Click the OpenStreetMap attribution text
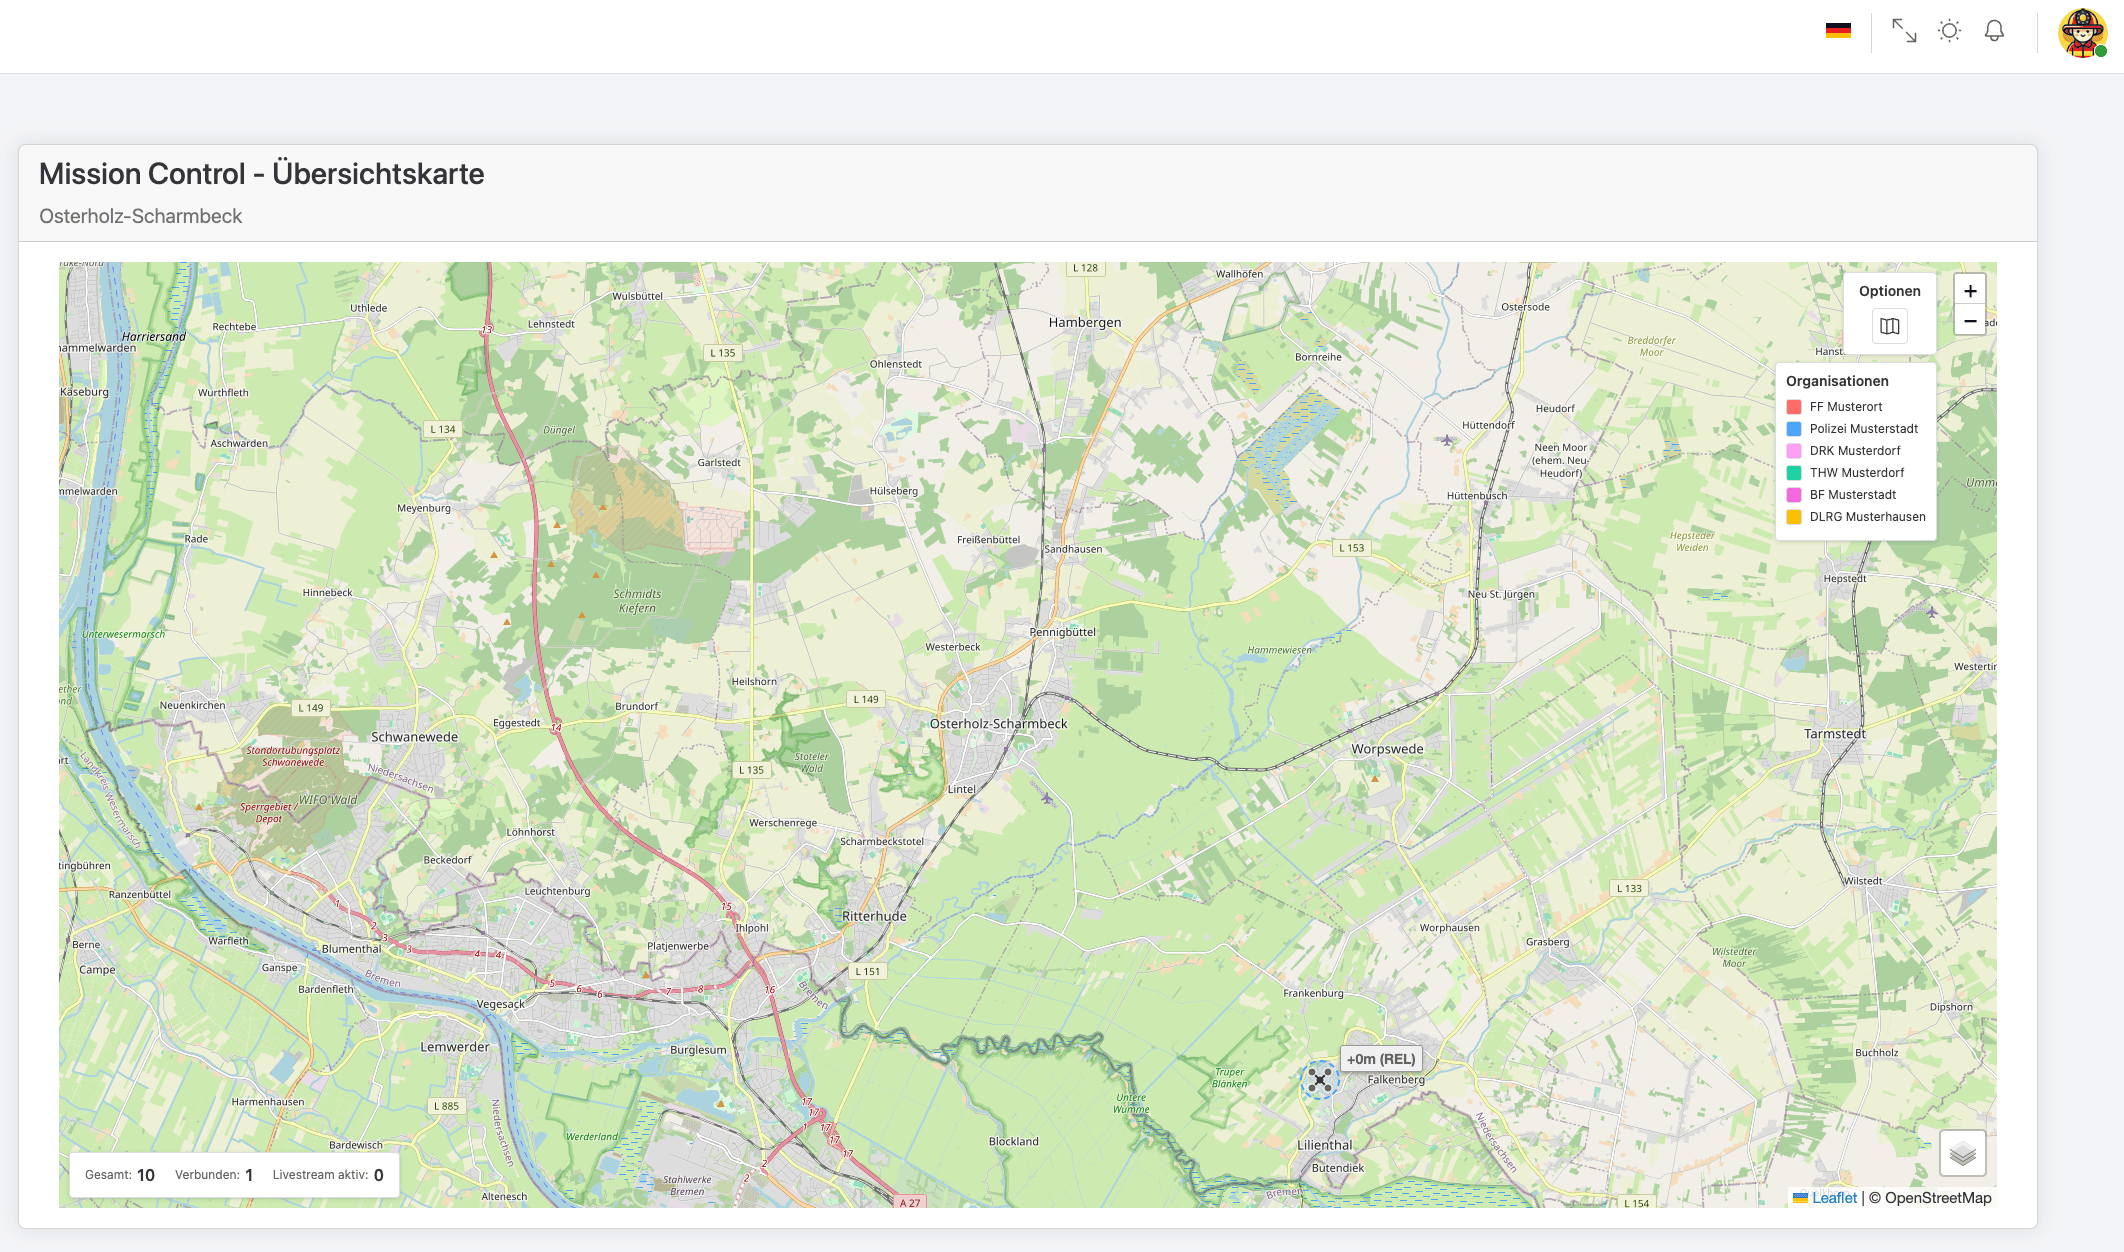The height and width of the screenshot is (1252, 2124). (1937, 1198)
